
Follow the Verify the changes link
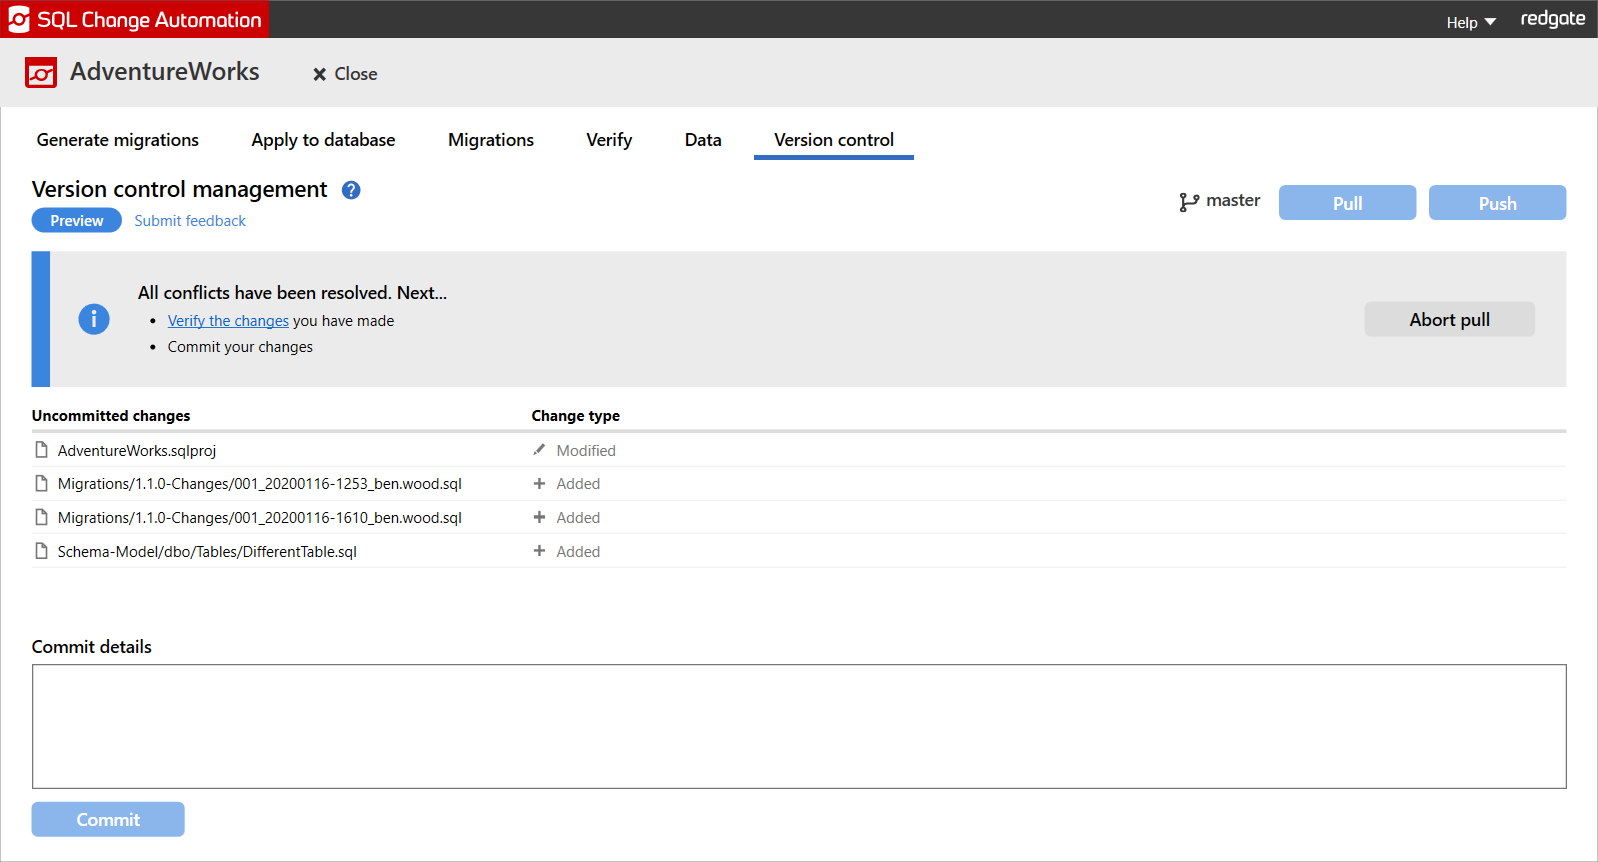[228, 321]
